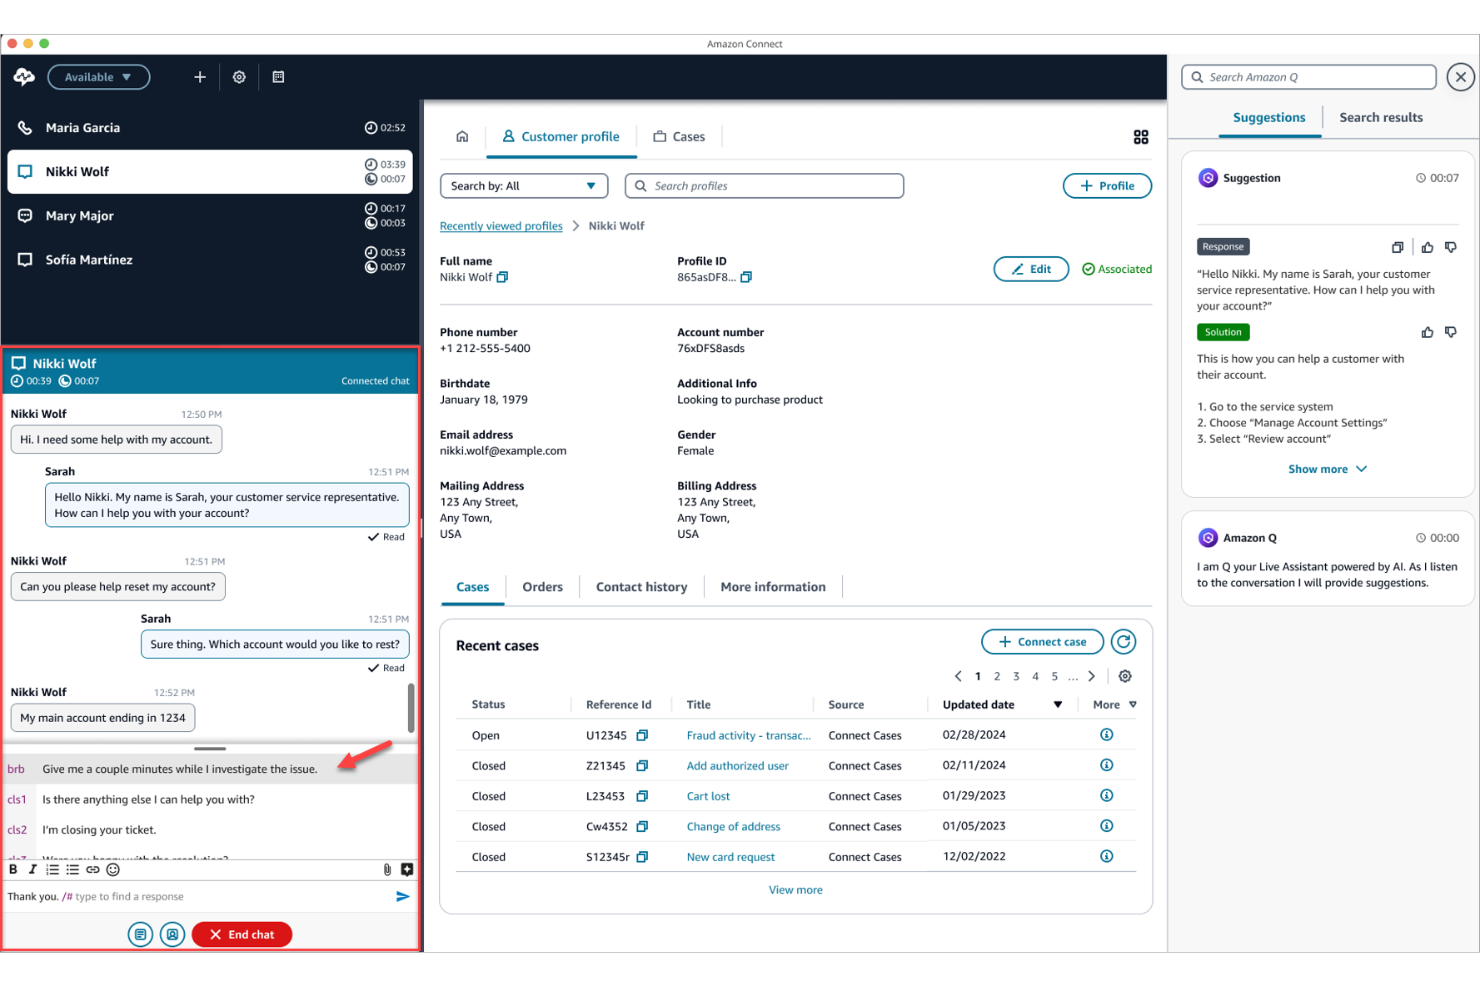
Task: Open the number pad dialer icon
Action: point(279,77)
